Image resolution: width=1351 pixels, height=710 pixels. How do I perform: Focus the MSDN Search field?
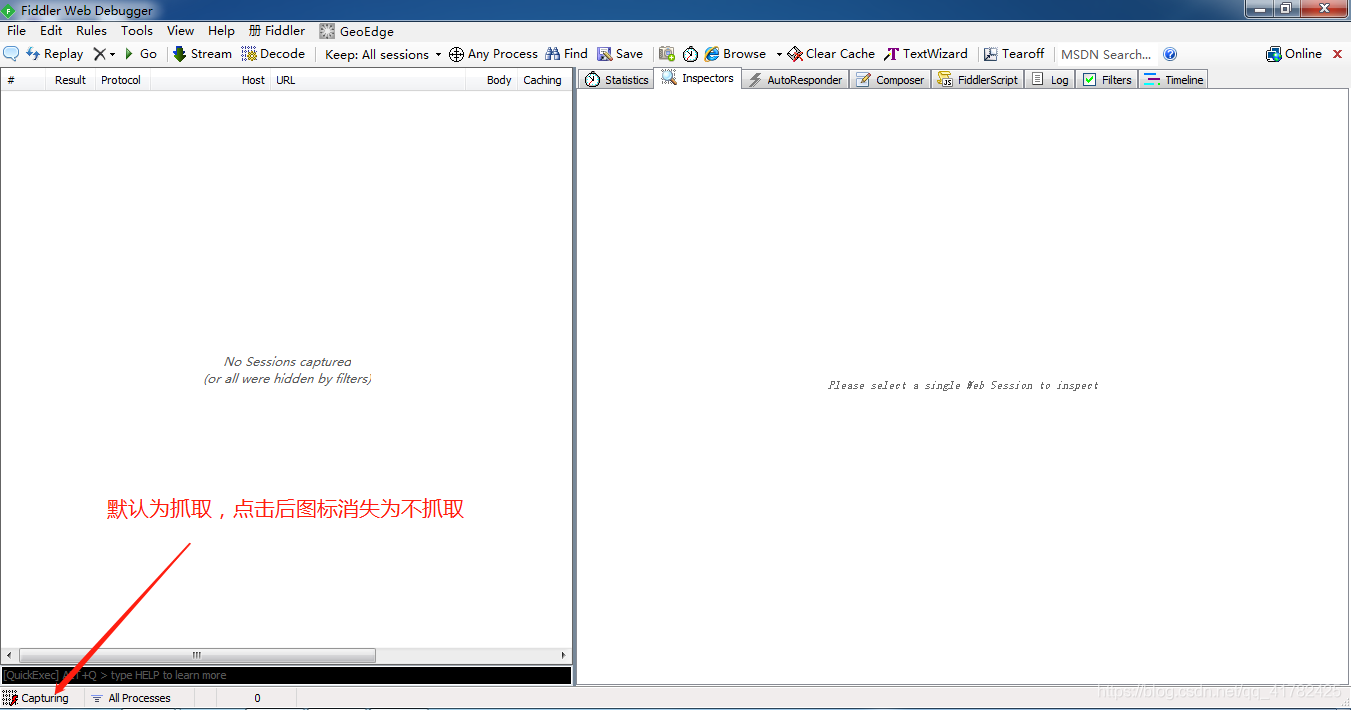(1106, 54)
